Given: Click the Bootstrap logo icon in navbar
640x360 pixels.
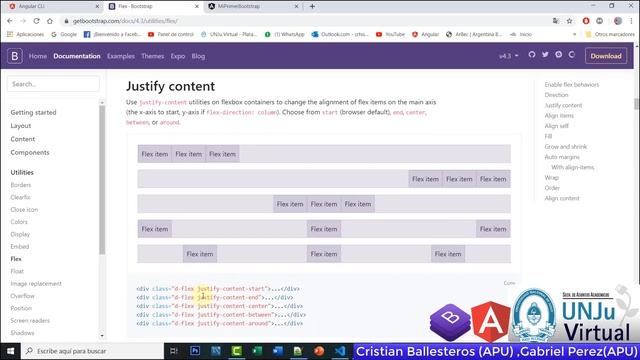Looking at the screenshot, I should point(15,56).
